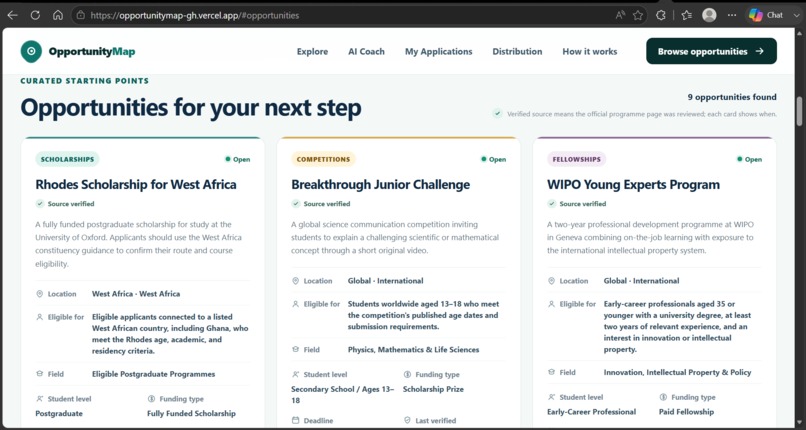Click WIPO card Source verified check icon
Viewport: 806px width, 430px height.
tap(552, 203)
